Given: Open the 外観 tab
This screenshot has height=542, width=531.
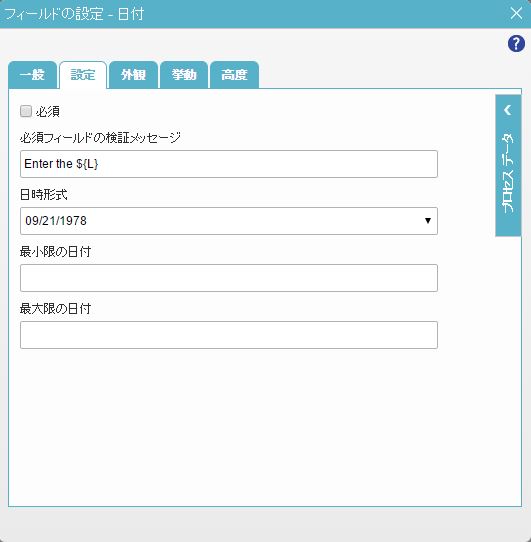Looking at the screenshot, I should pos(133,75).
